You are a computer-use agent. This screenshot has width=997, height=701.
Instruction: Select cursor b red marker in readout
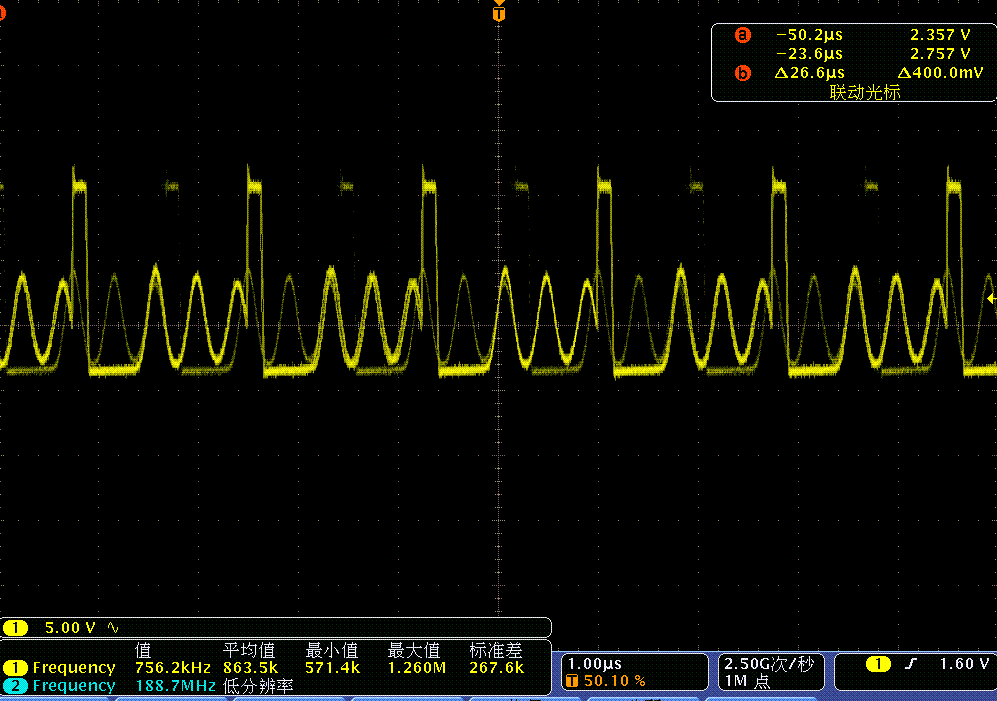(743, 73)
